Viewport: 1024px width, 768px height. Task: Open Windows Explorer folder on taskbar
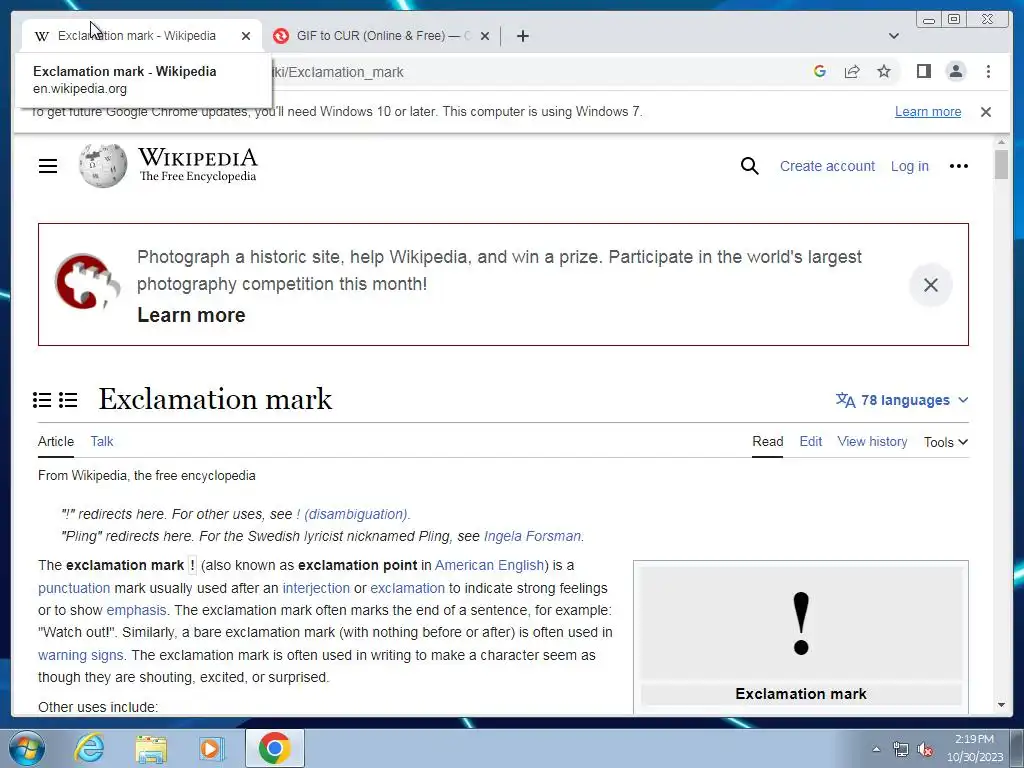click(x=151, y=749)
